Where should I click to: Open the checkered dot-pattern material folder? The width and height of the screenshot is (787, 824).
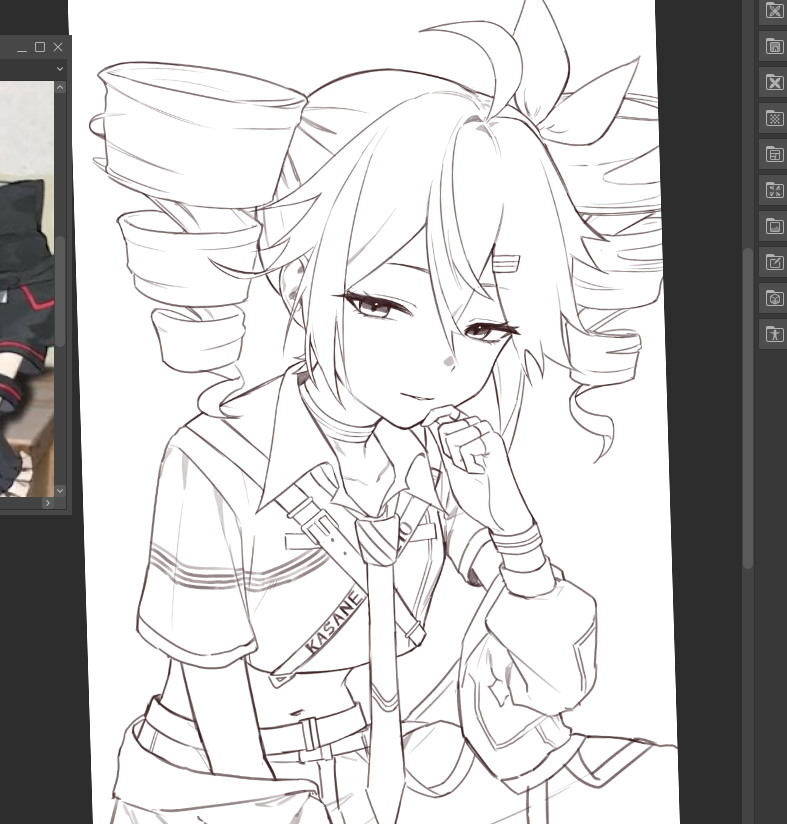click(x=774, y=118)
